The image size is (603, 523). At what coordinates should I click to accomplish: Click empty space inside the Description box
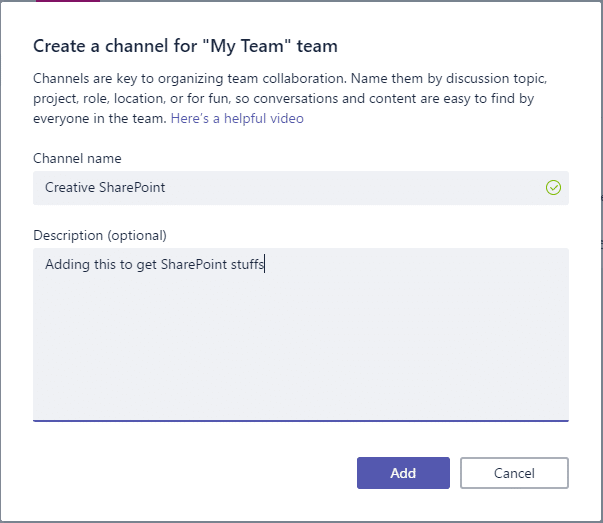pyautogui.click(x=301, y=346)
